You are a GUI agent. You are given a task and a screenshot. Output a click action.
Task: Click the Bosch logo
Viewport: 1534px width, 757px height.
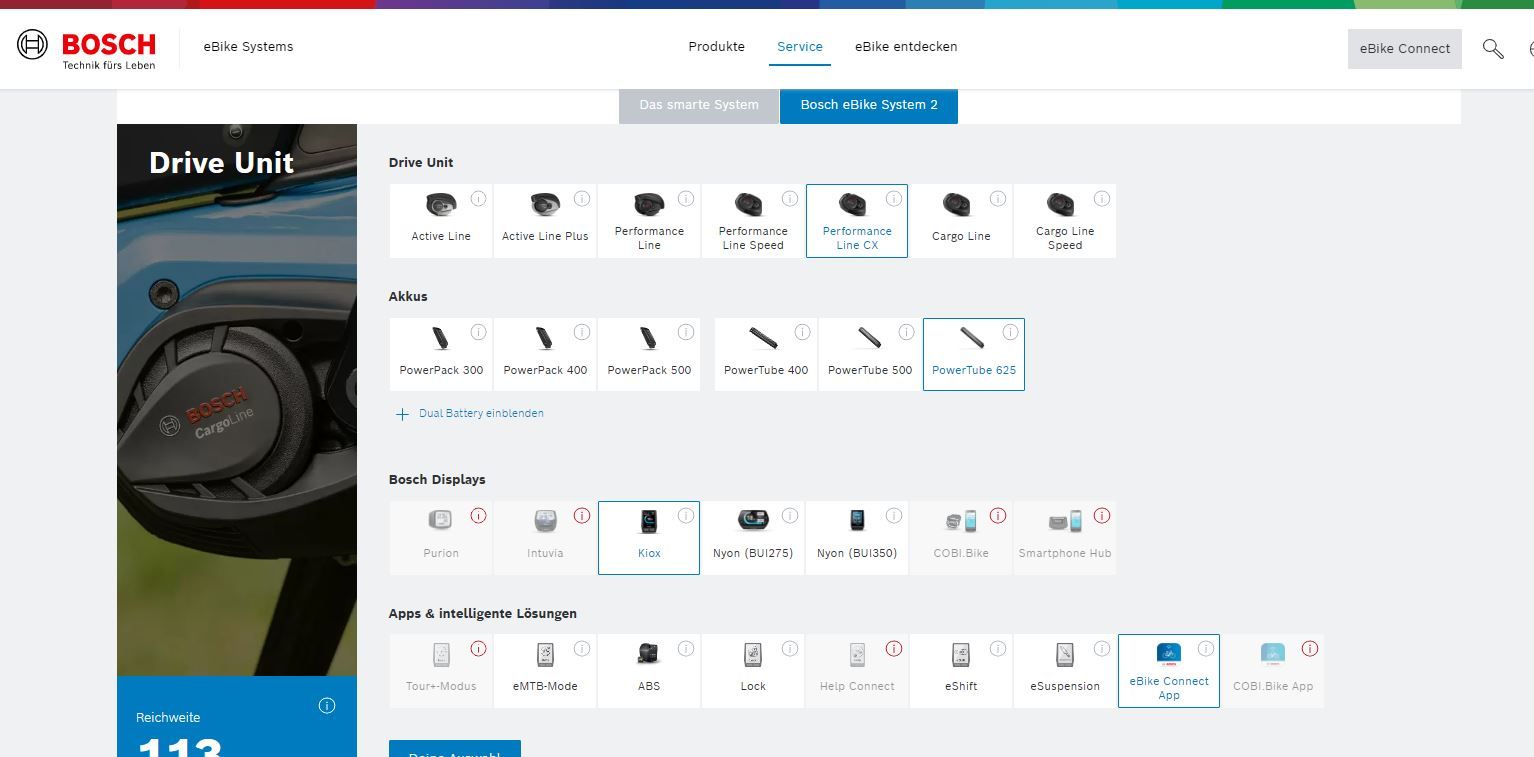click(87, 49)
